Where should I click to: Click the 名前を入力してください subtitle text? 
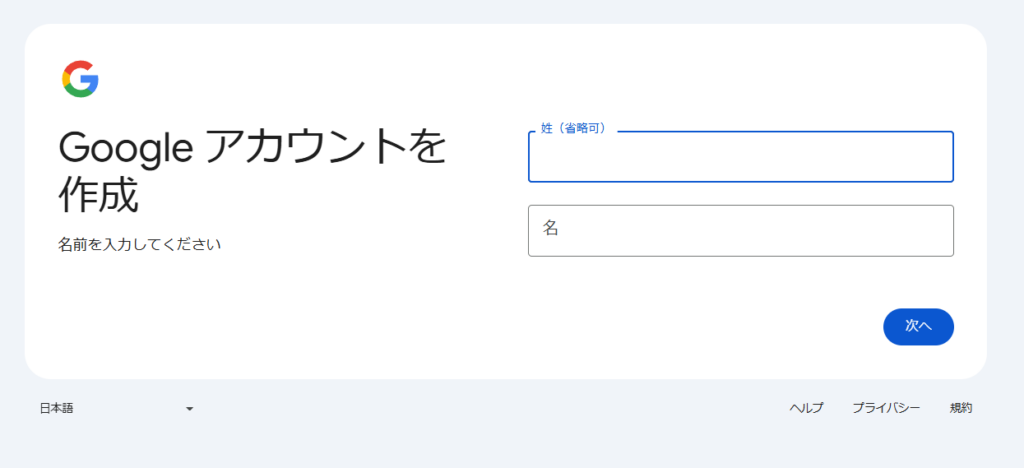point(140,245)
